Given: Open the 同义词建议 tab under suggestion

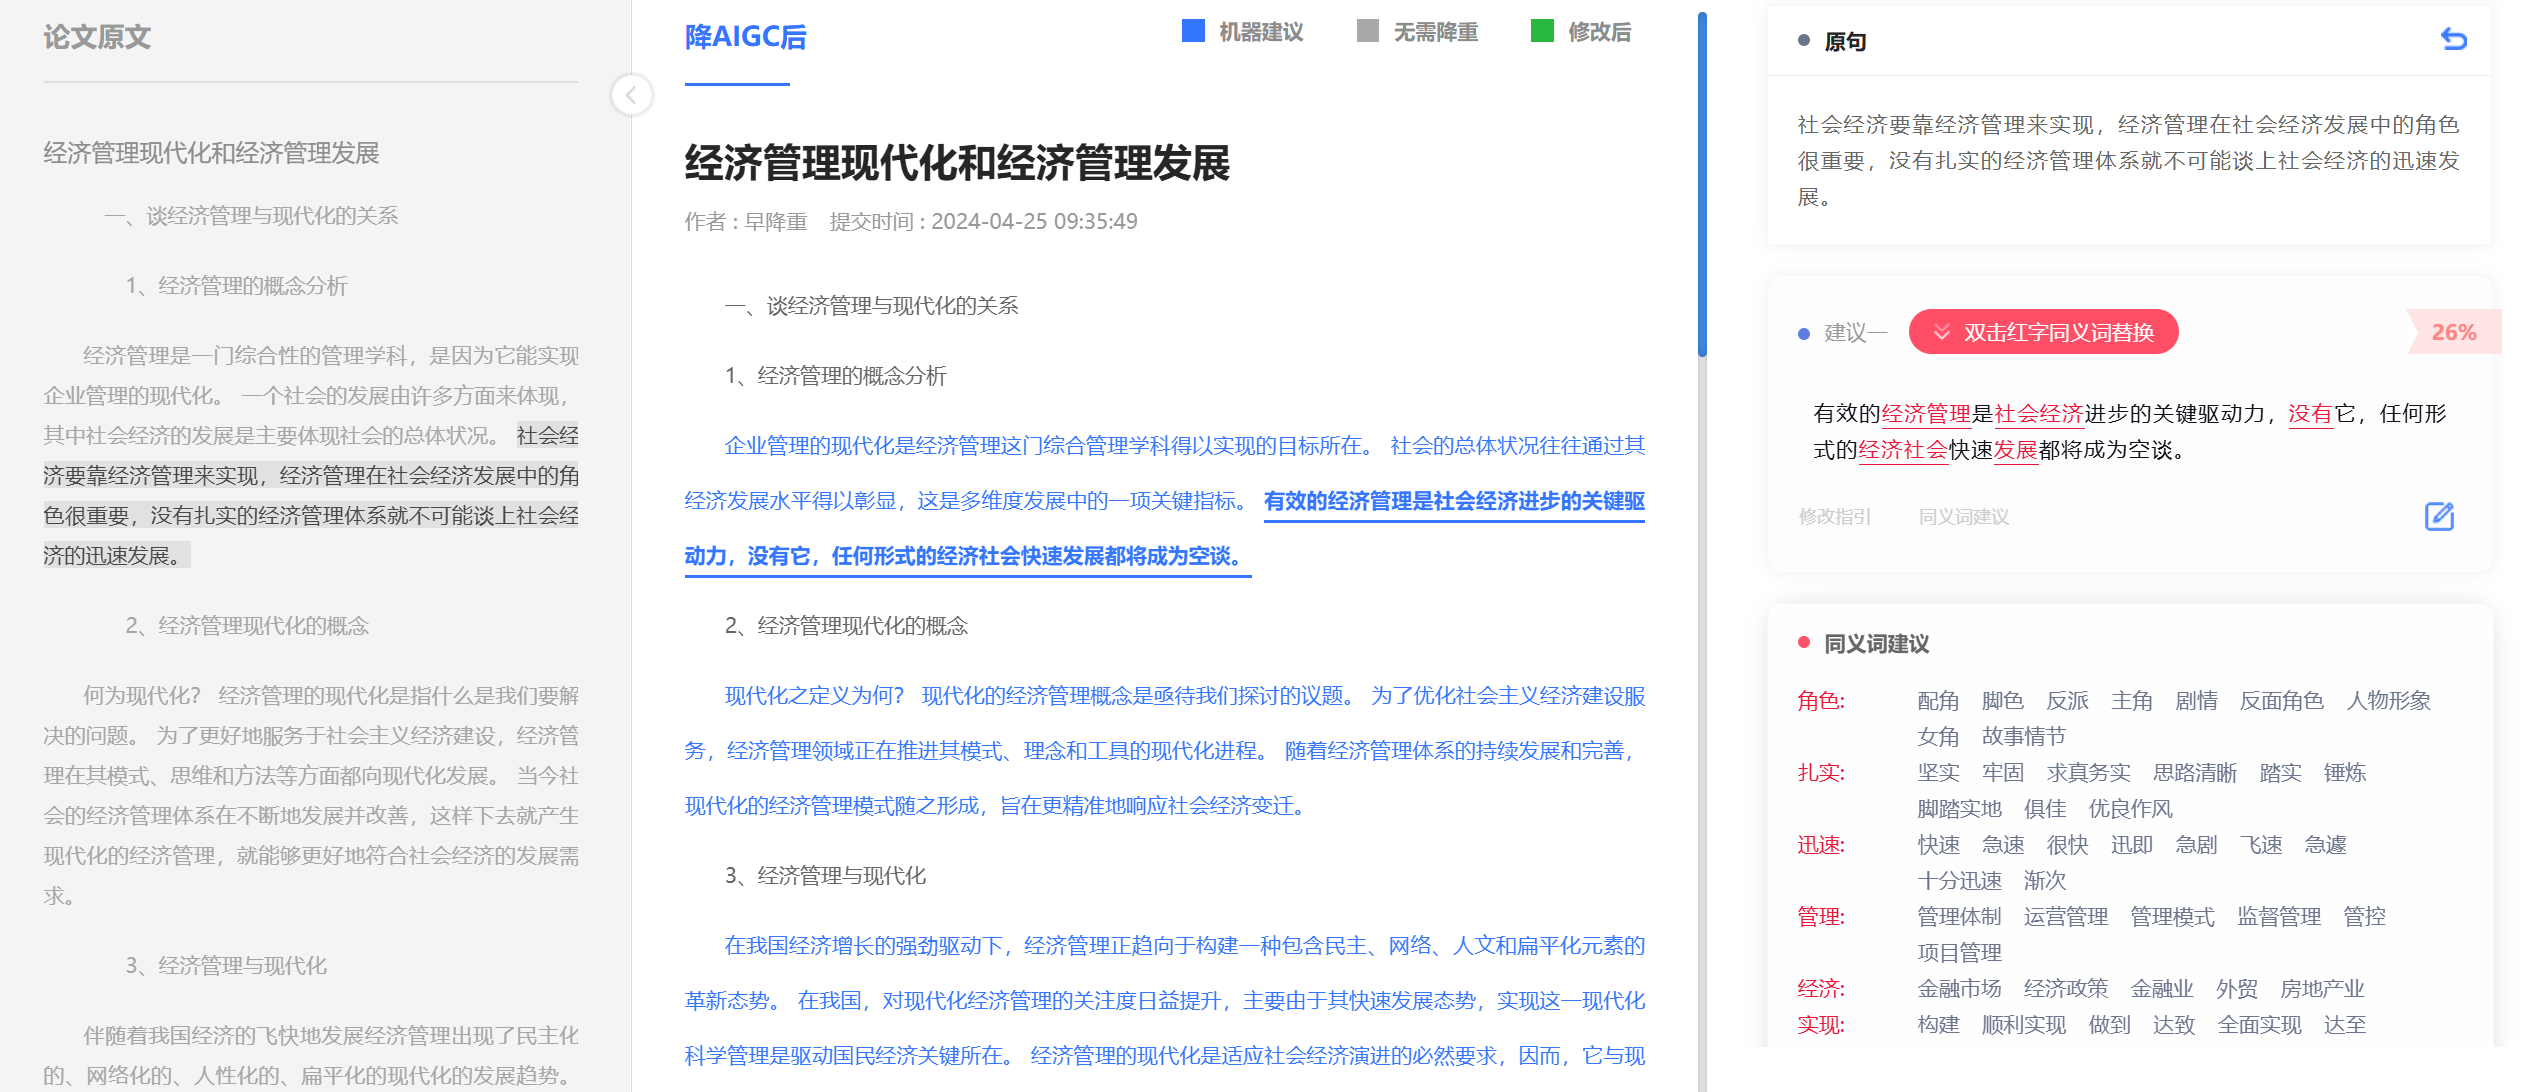Looking at the screenshot, I should click(1963, 517).
